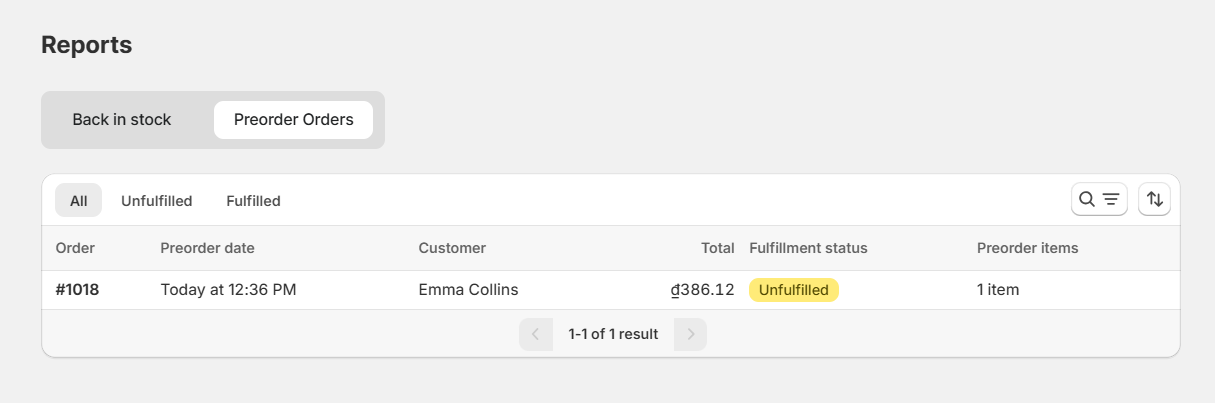The height and width of the screenshot is (403, 1215).
Task: Click the Today at 12:36 PM date cell
Action: click(228, 290)
